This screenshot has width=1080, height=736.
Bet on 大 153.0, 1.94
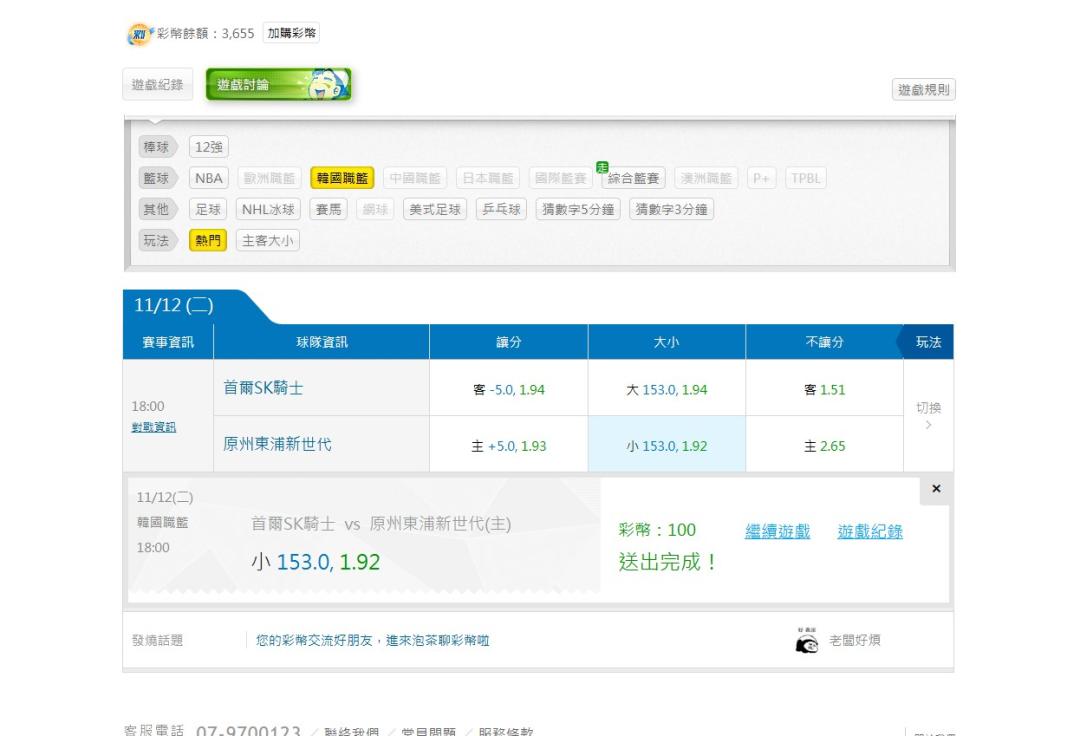click(x=667, y=390)
